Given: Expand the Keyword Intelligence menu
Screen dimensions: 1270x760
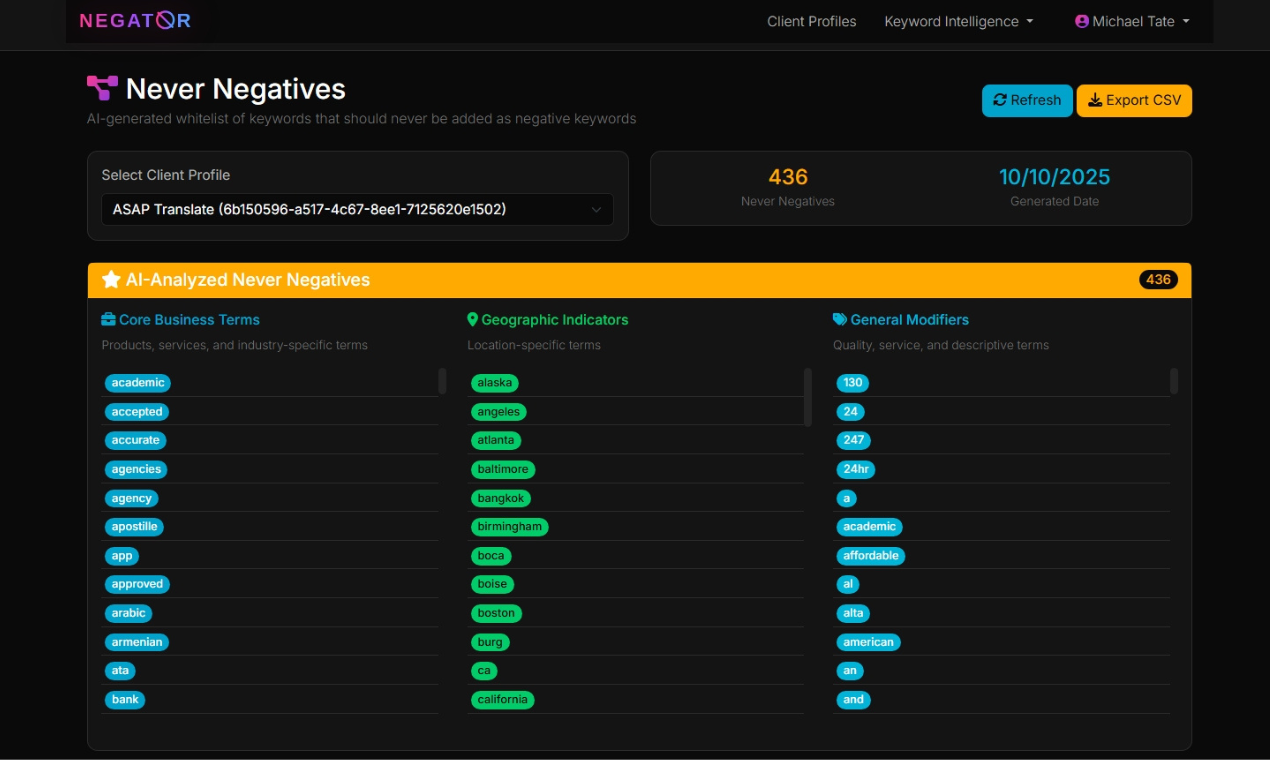Looking at the screenshot, I should pos(958,21).
